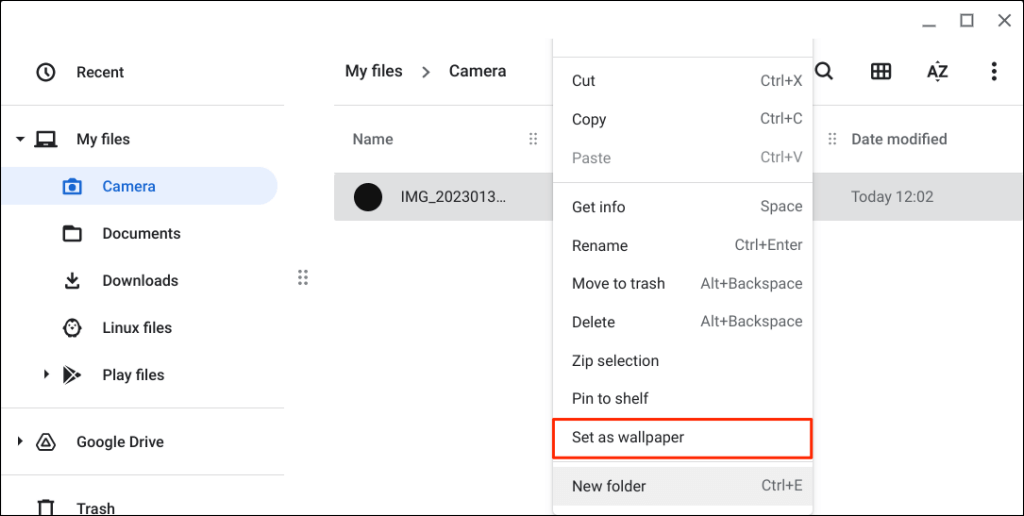1024x516 pixels.
Task: Open the three-dot more menu
Action: point(993,71)
